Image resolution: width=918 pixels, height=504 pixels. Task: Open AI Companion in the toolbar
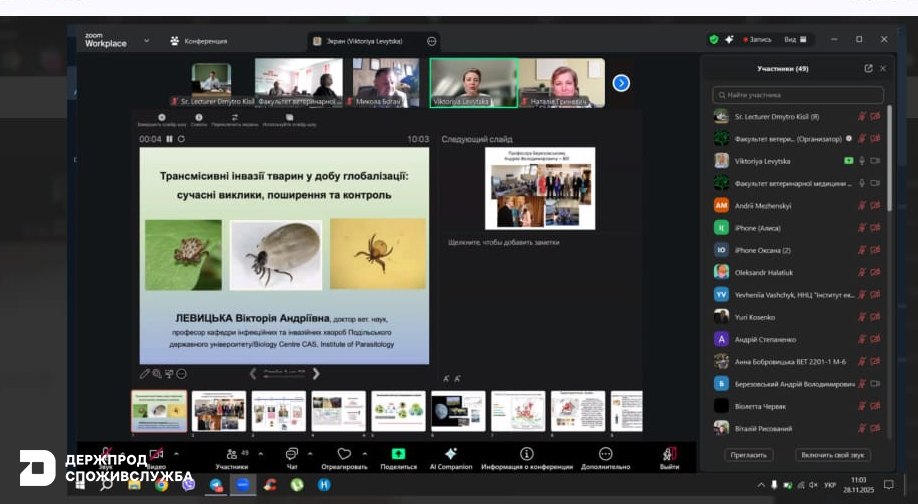[x=451, y=454]
